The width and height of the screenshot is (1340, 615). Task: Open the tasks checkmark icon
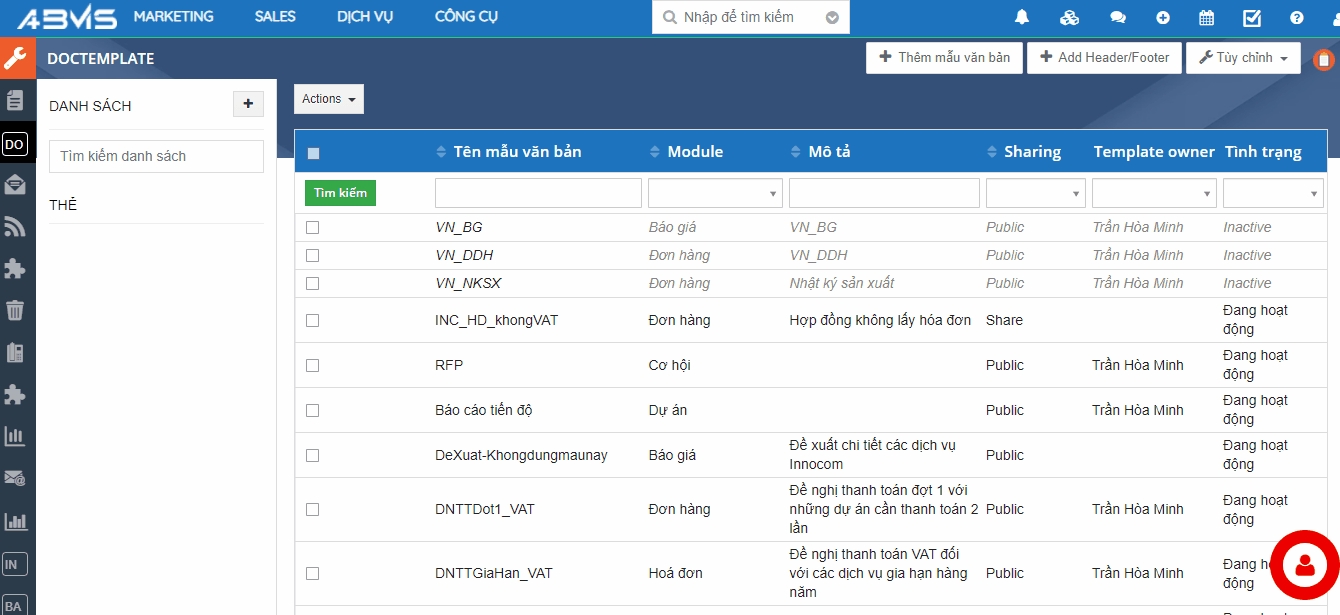point(1252,17)
